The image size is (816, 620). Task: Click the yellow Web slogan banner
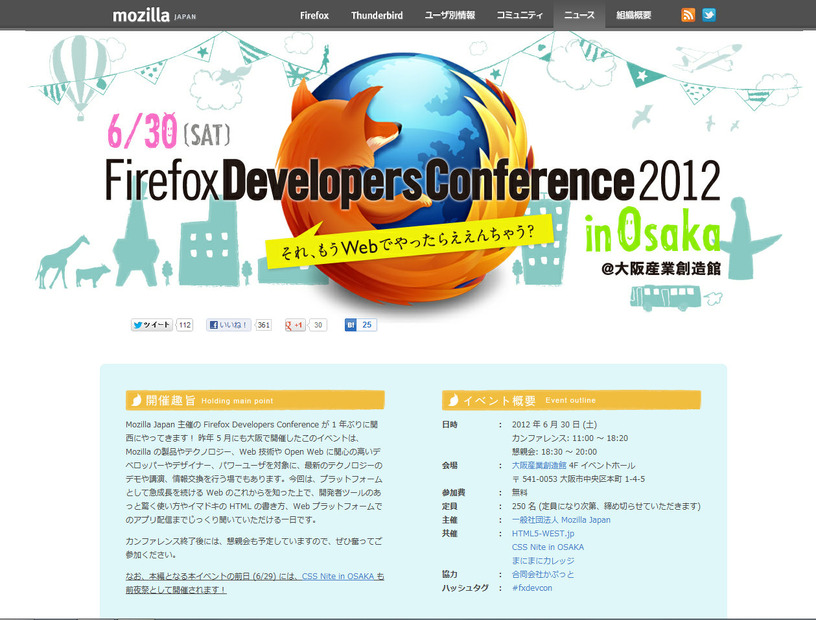(x=410, y=241)
